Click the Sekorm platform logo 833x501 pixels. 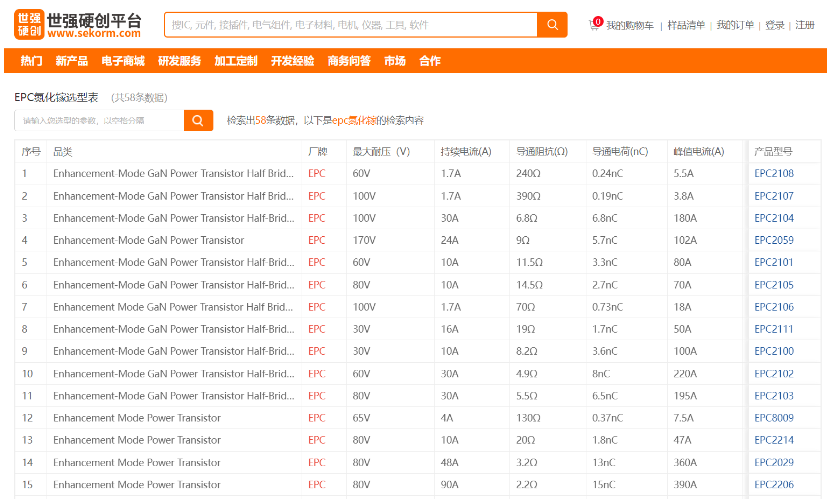coord(78,24)
